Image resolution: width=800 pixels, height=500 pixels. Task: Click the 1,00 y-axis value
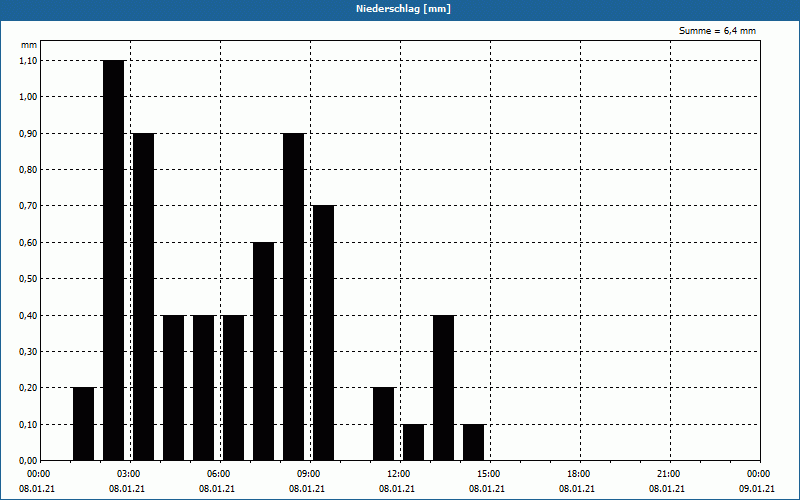(28, 97)
